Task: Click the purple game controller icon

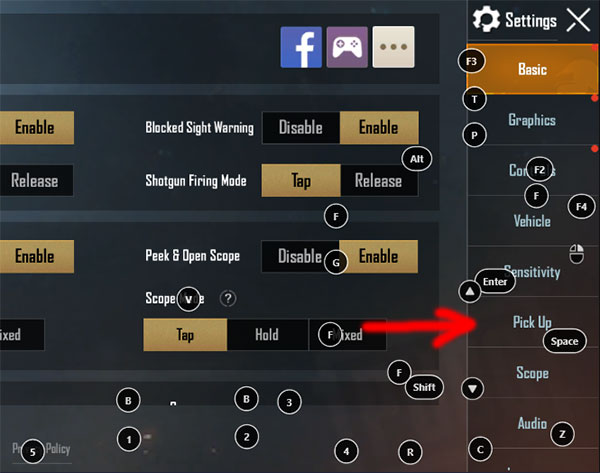Action: [347, 47]
